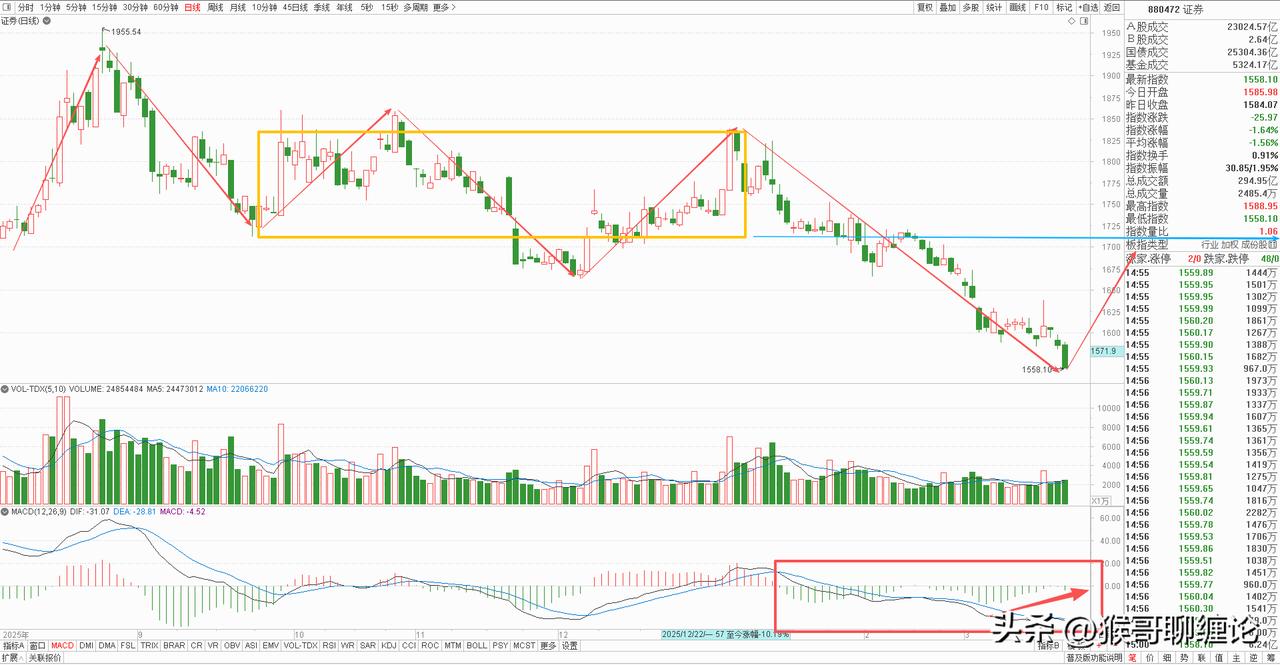Select the 15分钟 period

[104, 7]
